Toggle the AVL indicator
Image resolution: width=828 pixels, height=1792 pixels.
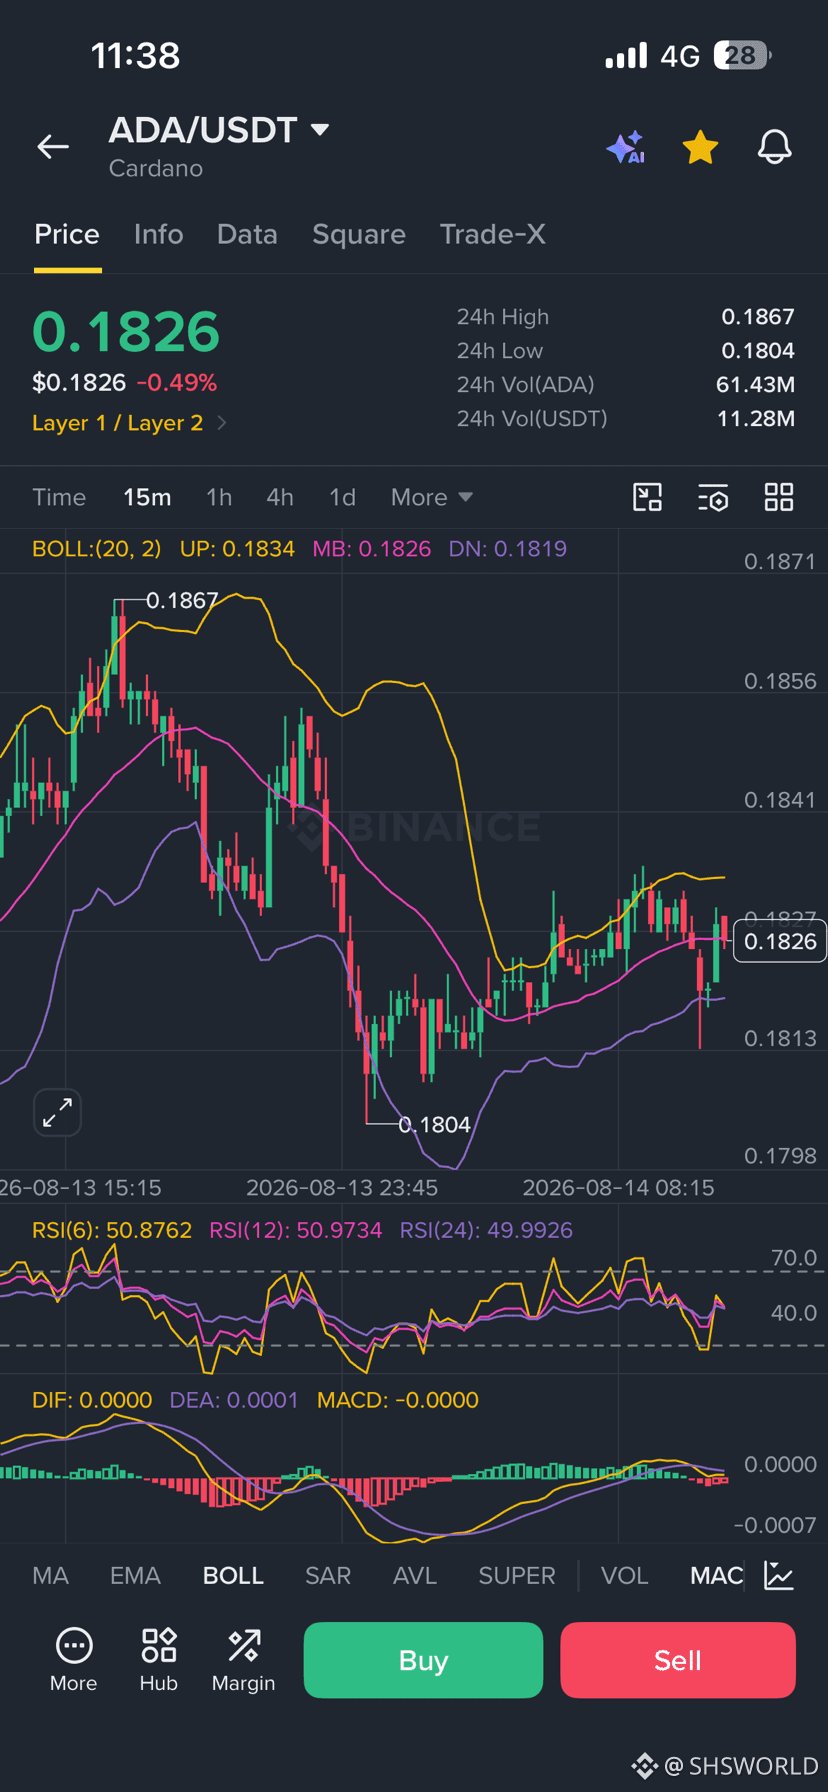[415, 1575]
